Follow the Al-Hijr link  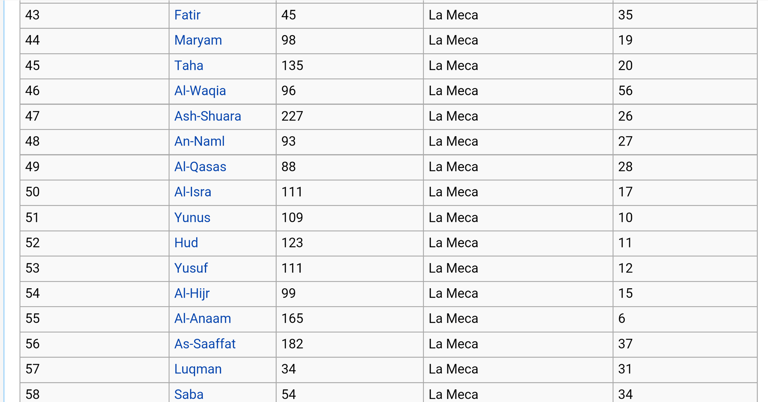coord(192,293)
